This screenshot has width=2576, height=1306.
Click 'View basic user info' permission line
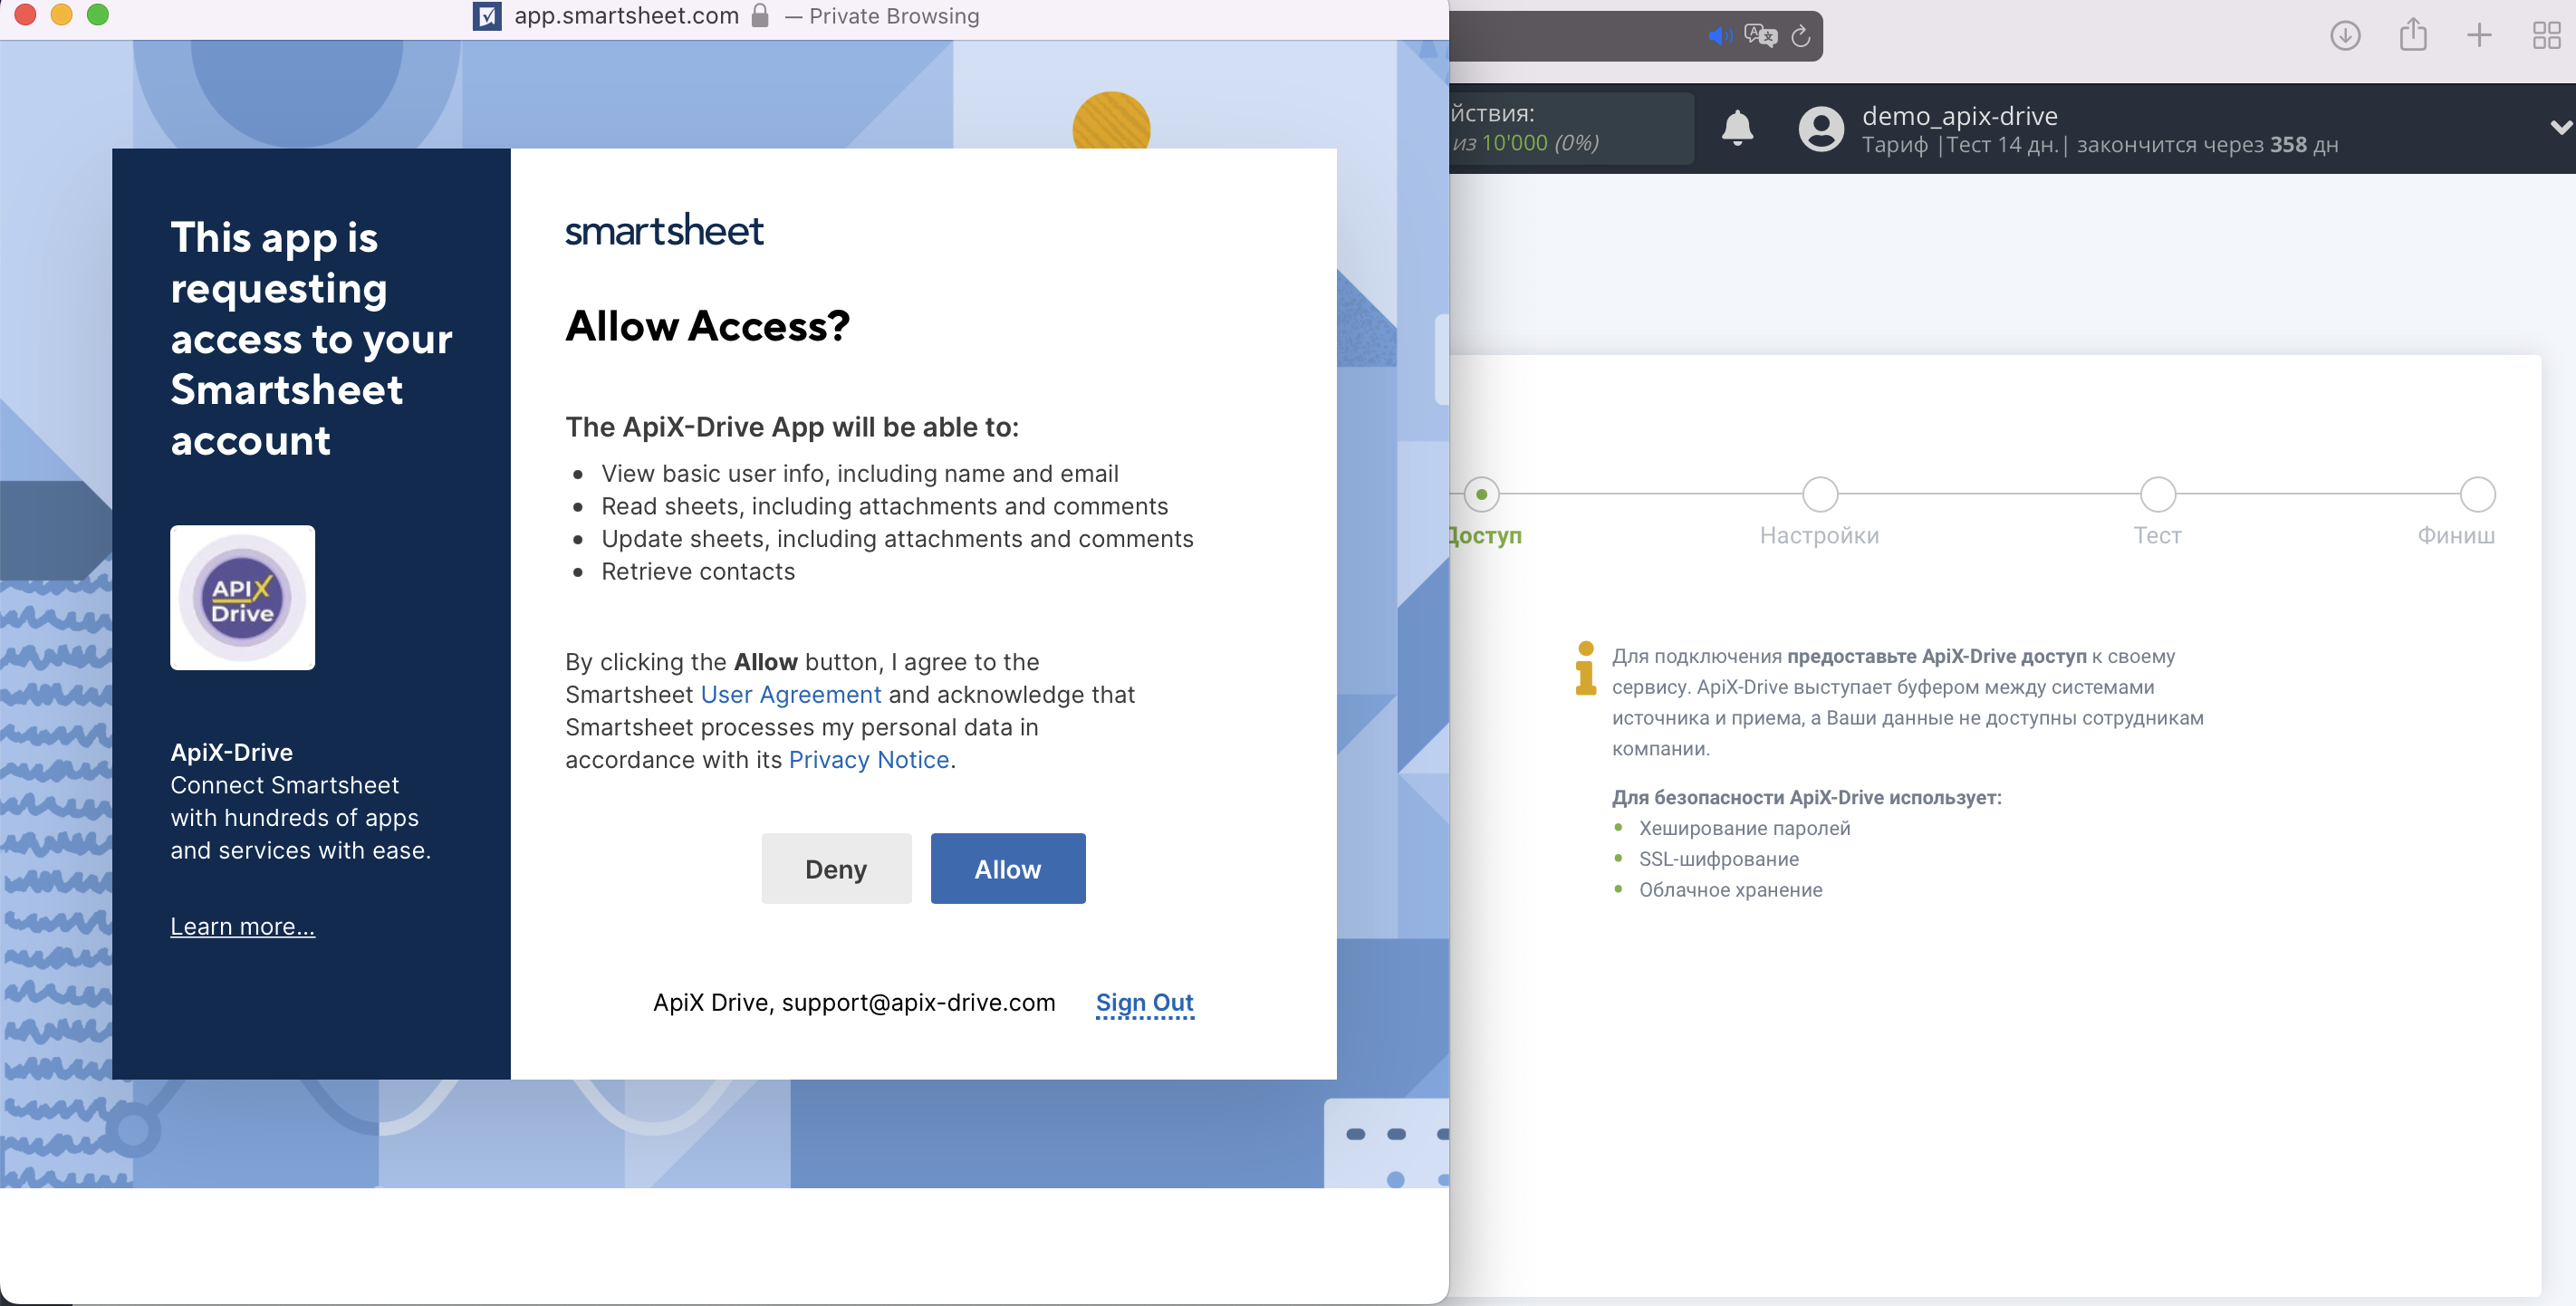(859, 473)
